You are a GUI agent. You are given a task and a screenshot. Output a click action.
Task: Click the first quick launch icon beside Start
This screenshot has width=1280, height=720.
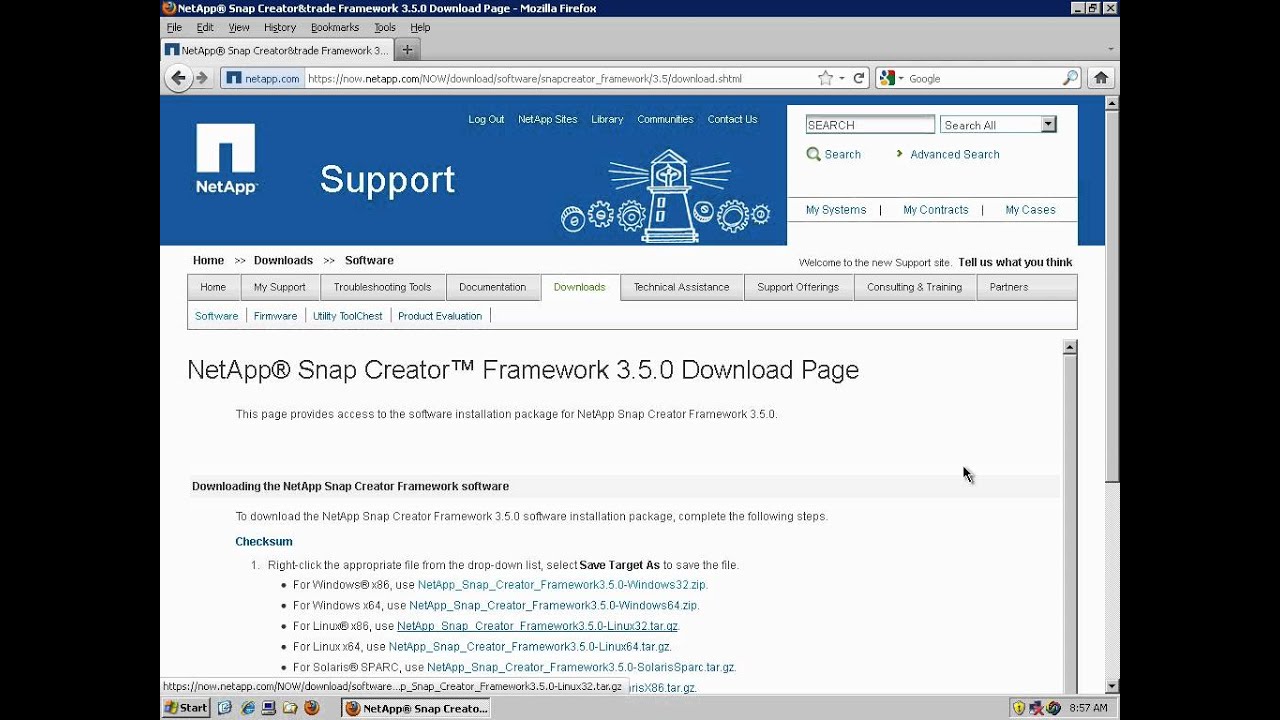225,708
